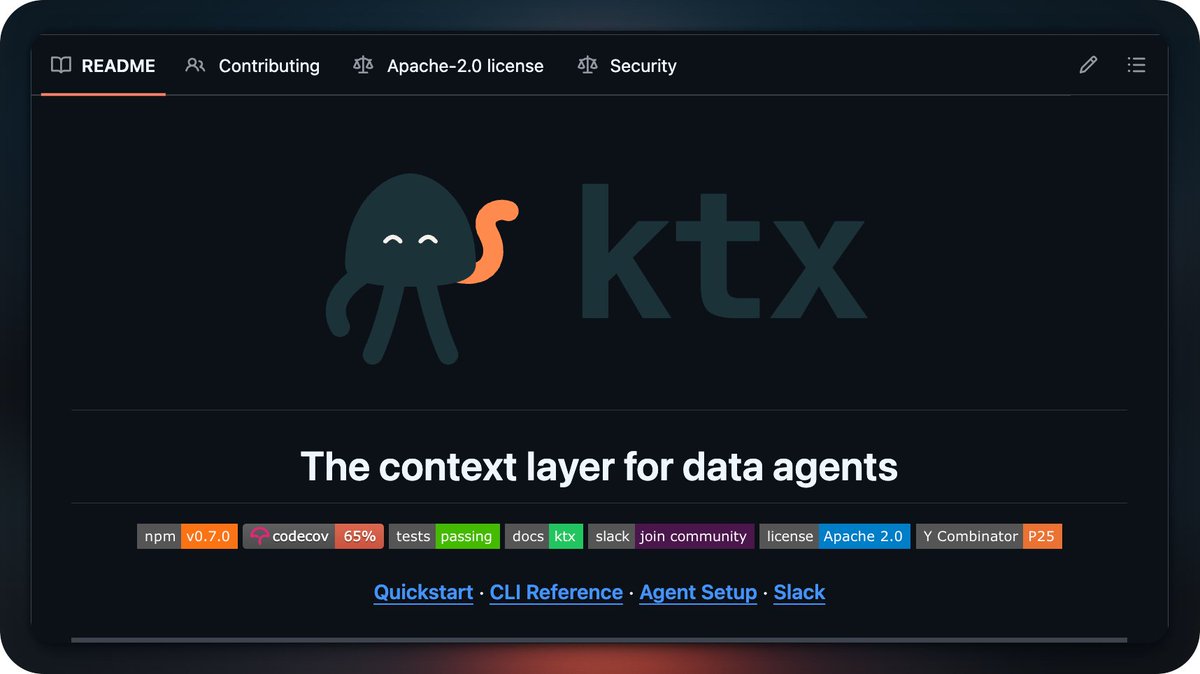Click the Y Combinator P25 badge
The width and height of the screenshot is (1200, 674).
(989, 536)
